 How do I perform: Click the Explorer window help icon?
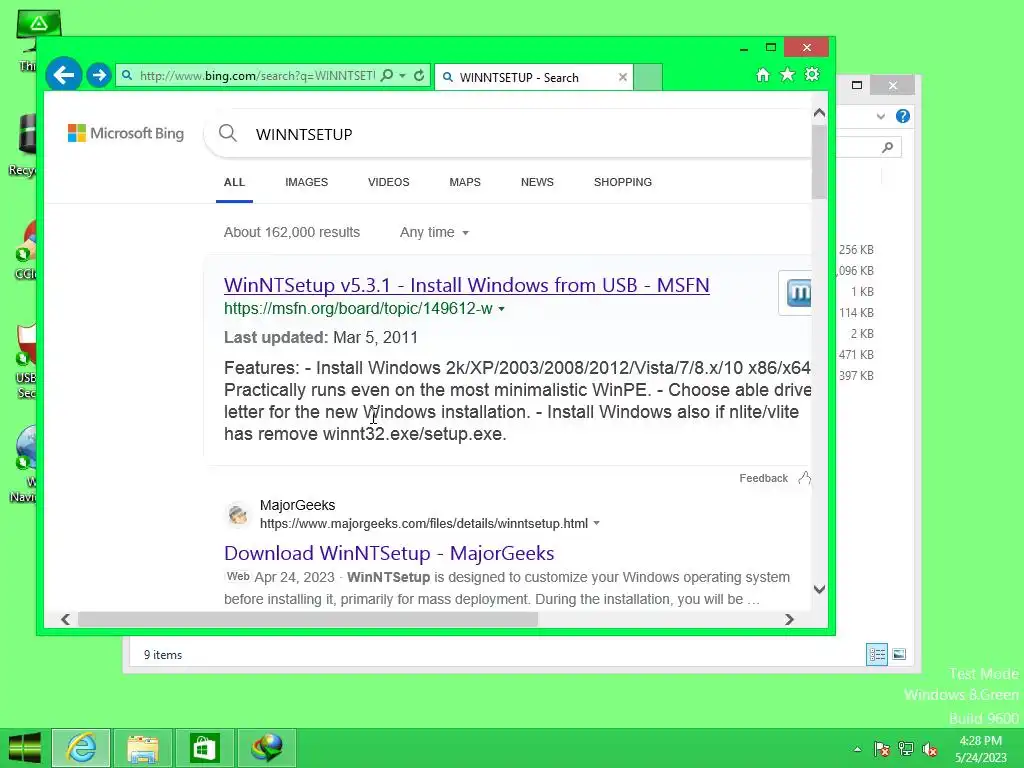903,116
